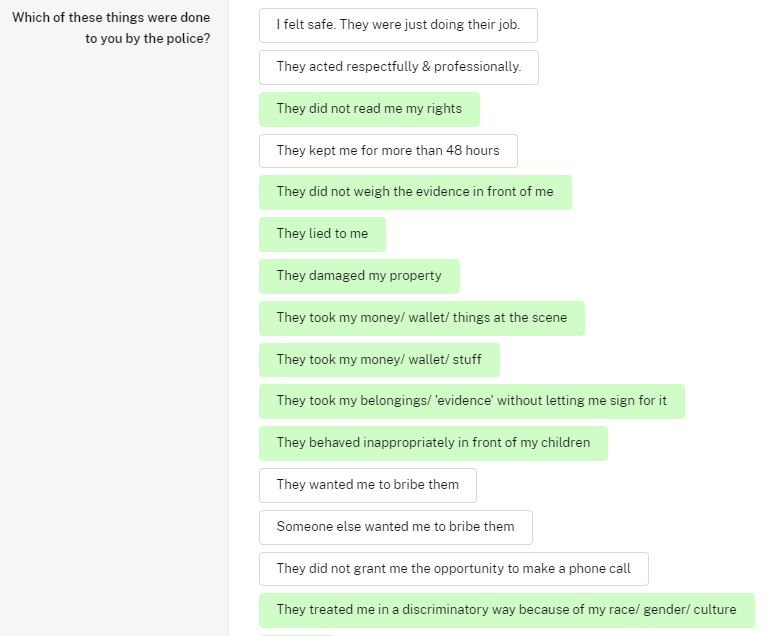Deselect 'They damaged my property' option
Viewport: 776px width, 636px height.
coord(359,276)
